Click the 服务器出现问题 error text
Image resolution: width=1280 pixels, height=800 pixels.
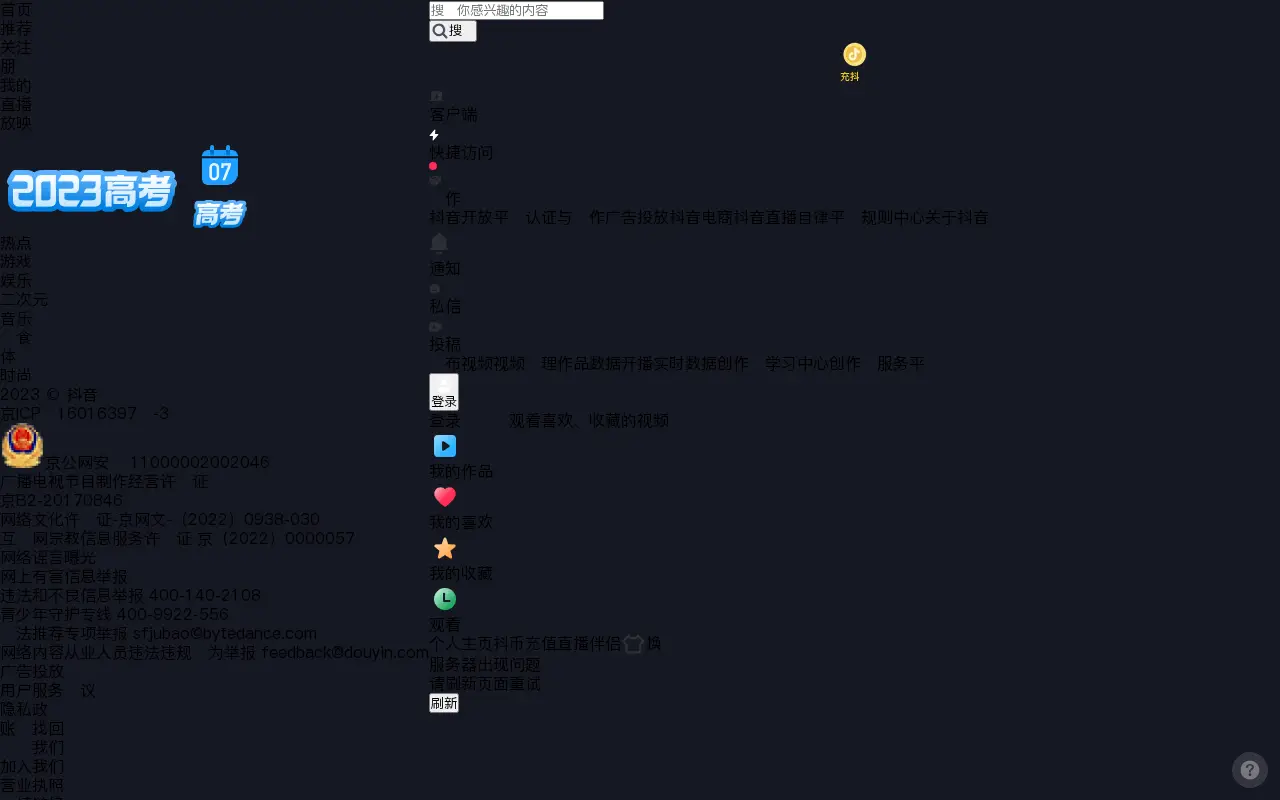[485, 665]
